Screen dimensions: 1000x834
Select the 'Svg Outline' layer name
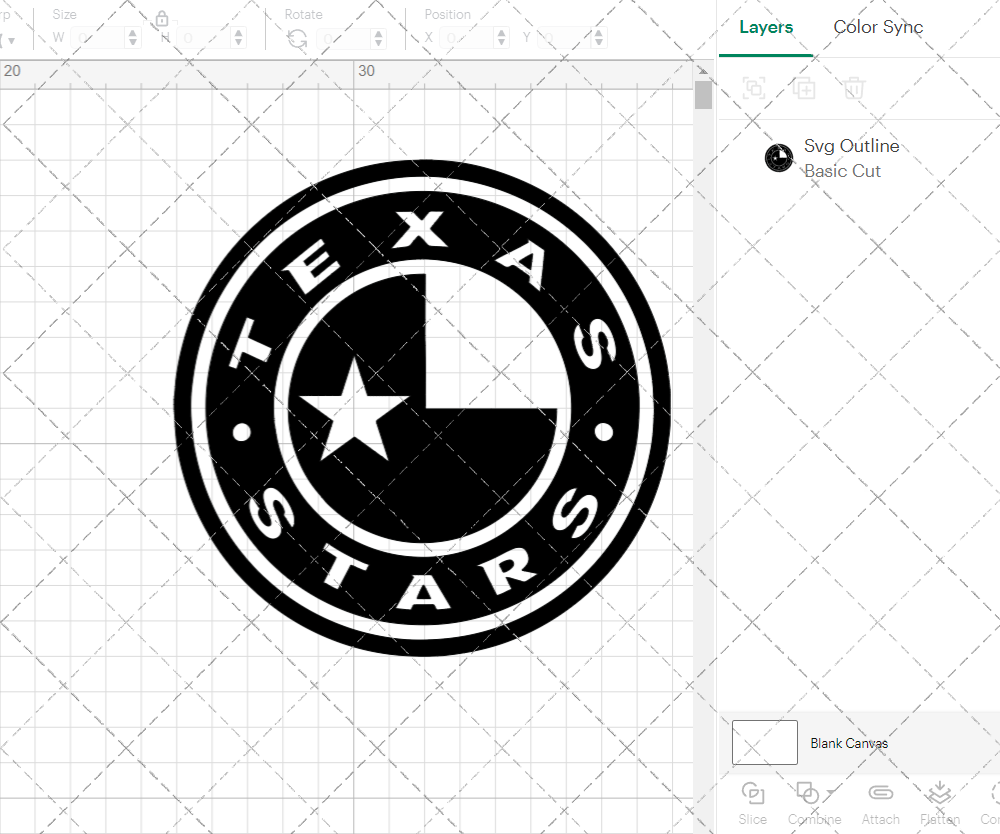851,146
